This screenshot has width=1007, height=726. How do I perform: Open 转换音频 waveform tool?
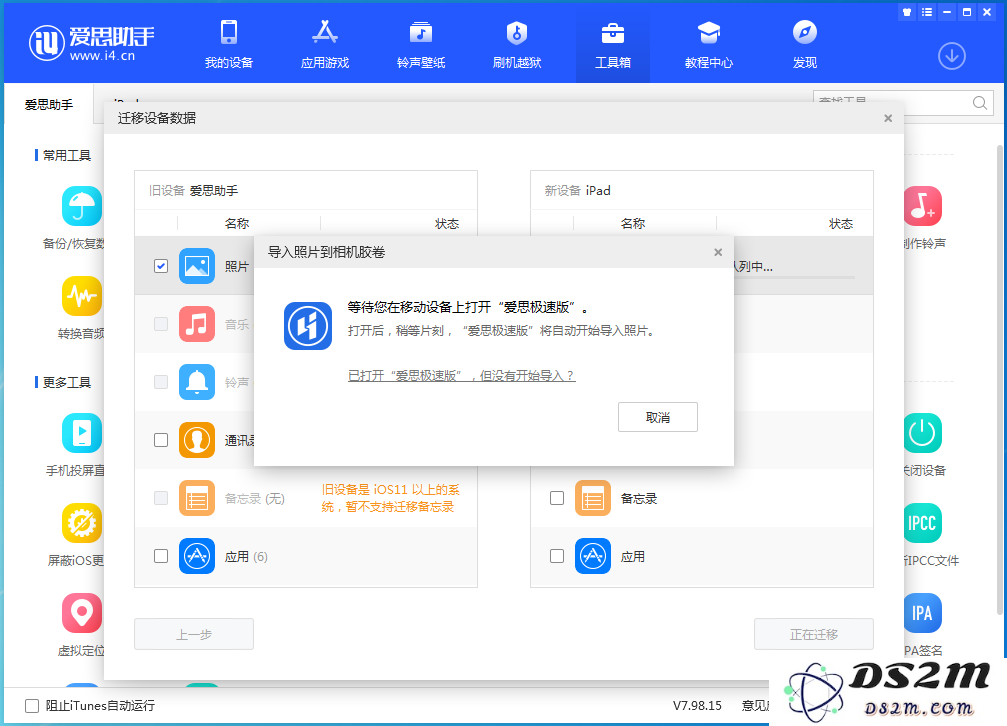coord(82,296)
